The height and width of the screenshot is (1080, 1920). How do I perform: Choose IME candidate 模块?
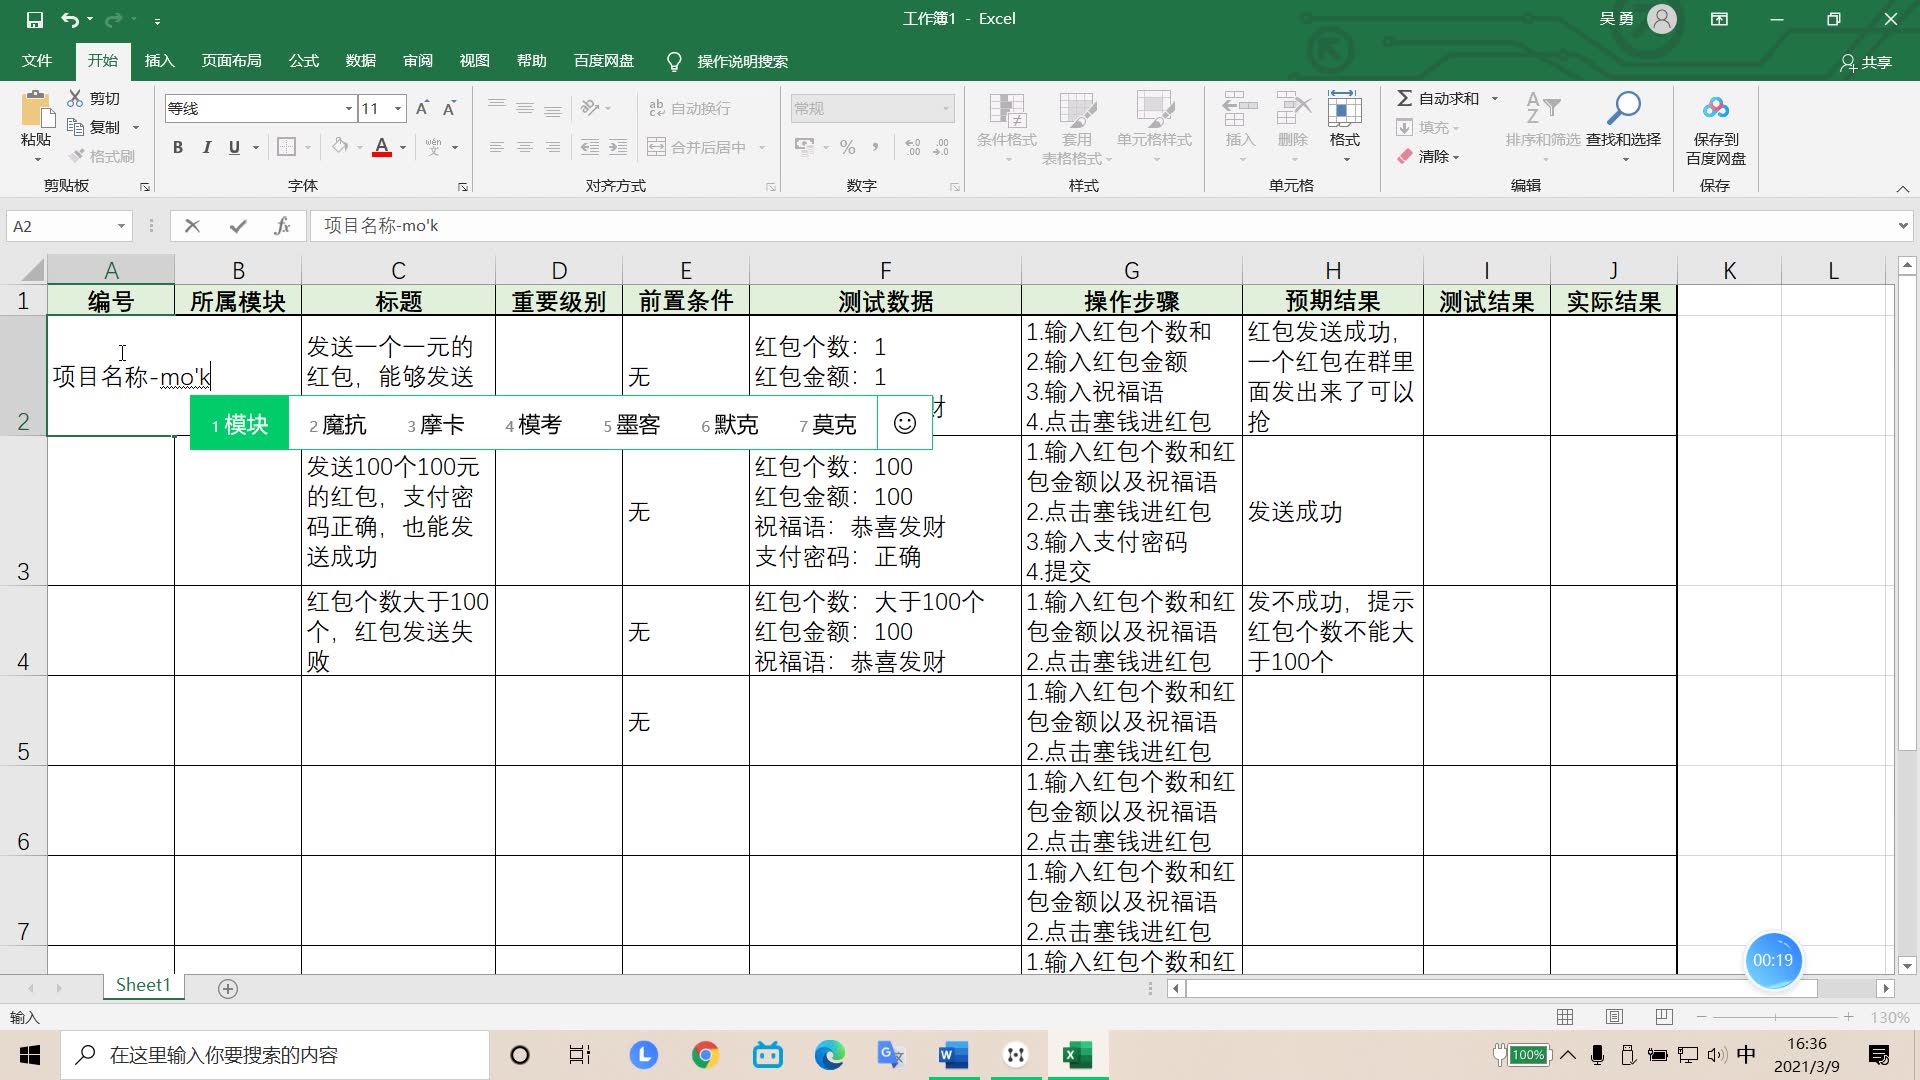[240, 424]
